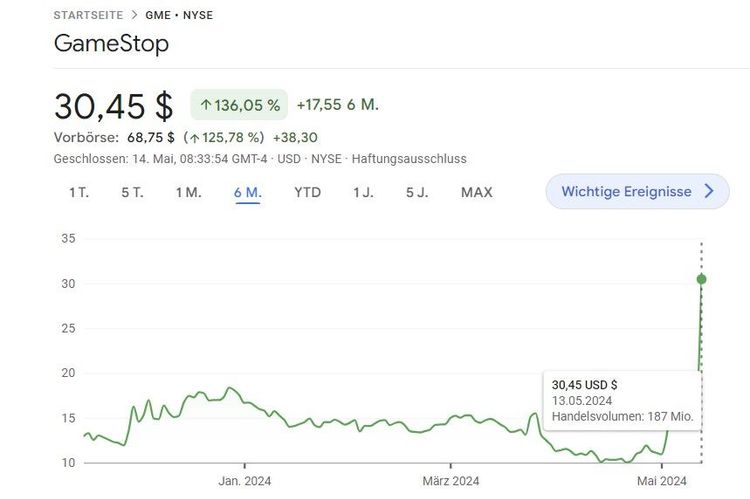Switch to YTD chart range
Image resolution: width=750 pixels, height=499 pixels.
[x=307, y=192]
